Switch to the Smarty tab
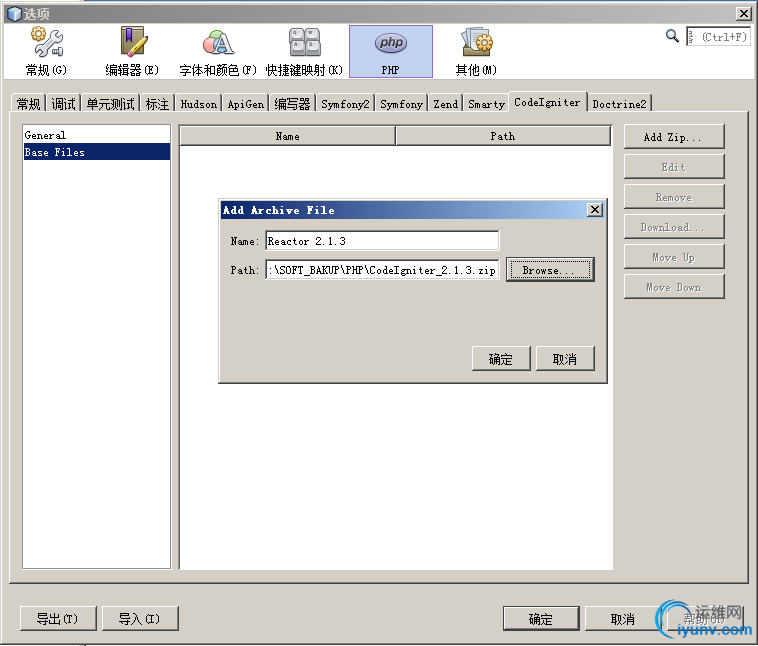 (486, 103)
